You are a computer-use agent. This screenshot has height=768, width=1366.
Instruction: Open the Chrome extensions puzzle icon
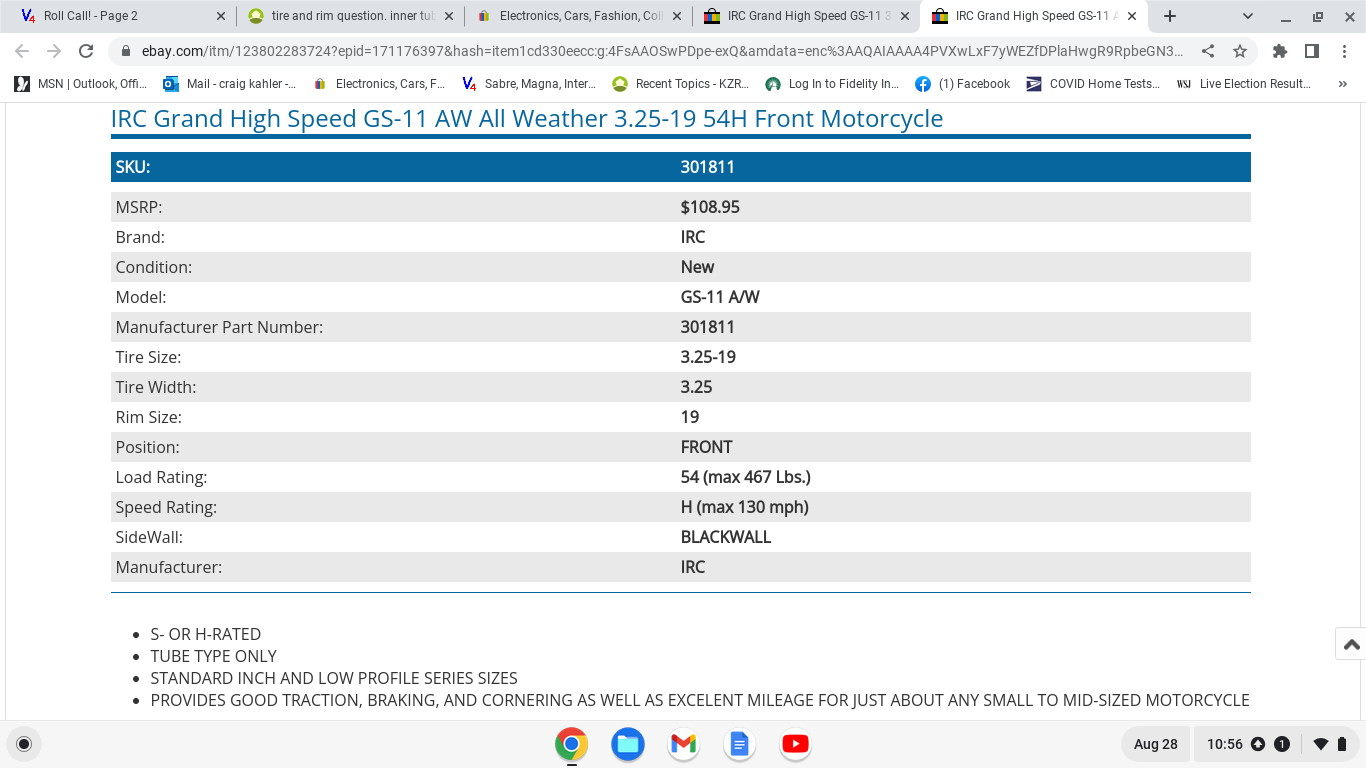pos(1280,51)
